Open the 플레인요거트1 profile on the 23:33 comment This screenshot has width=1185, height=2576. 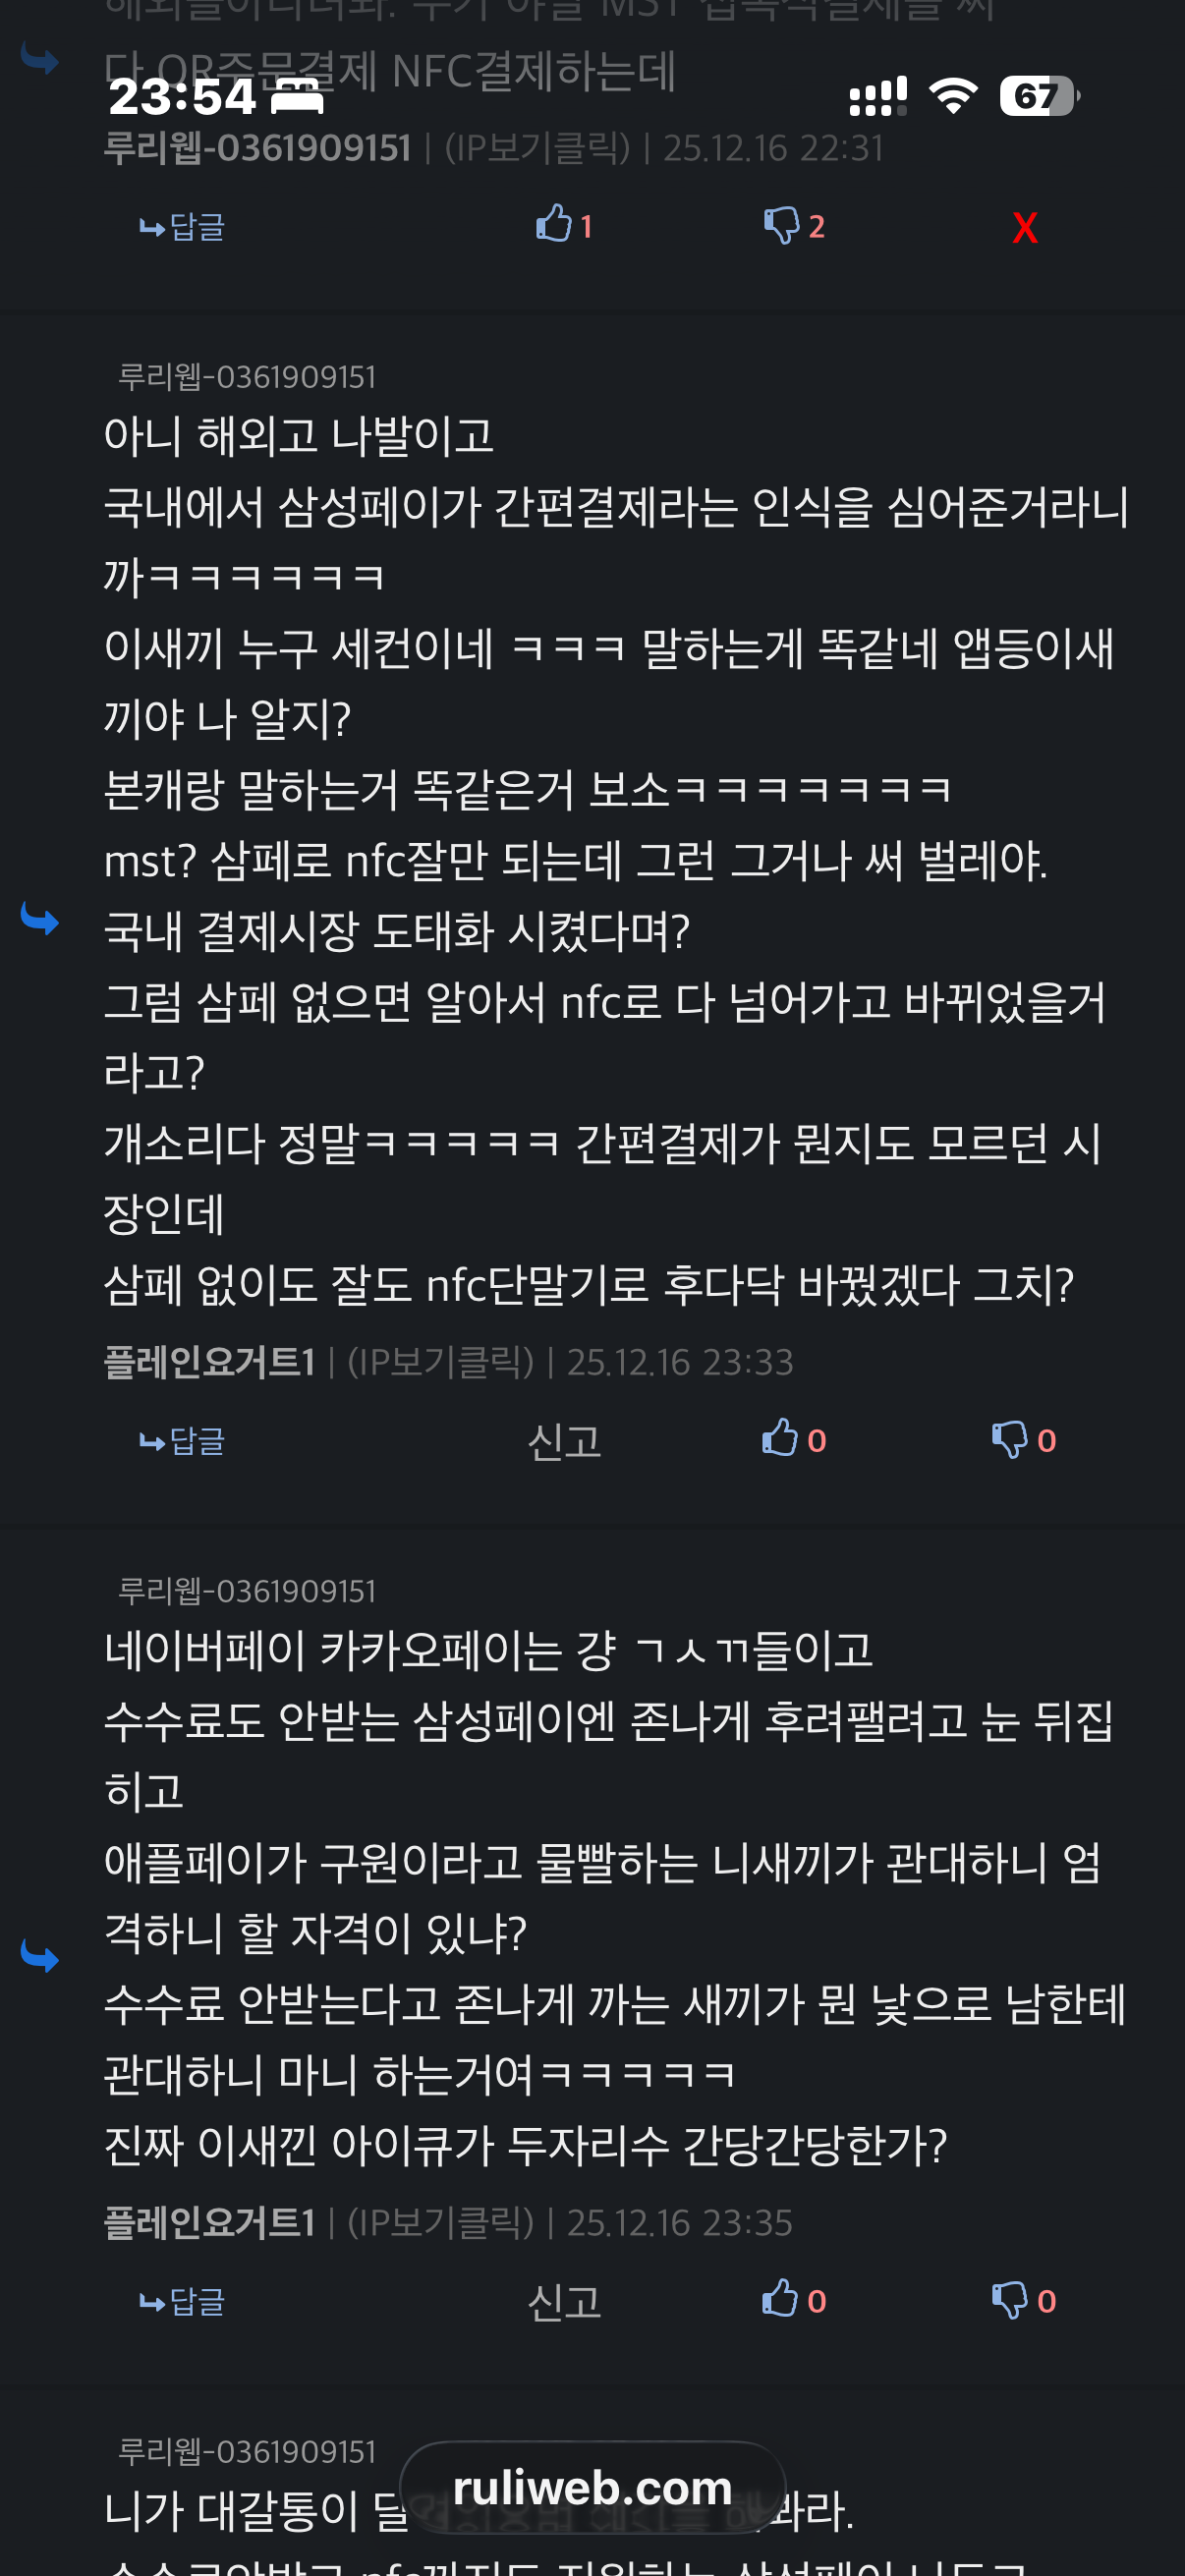(209, 1362)
